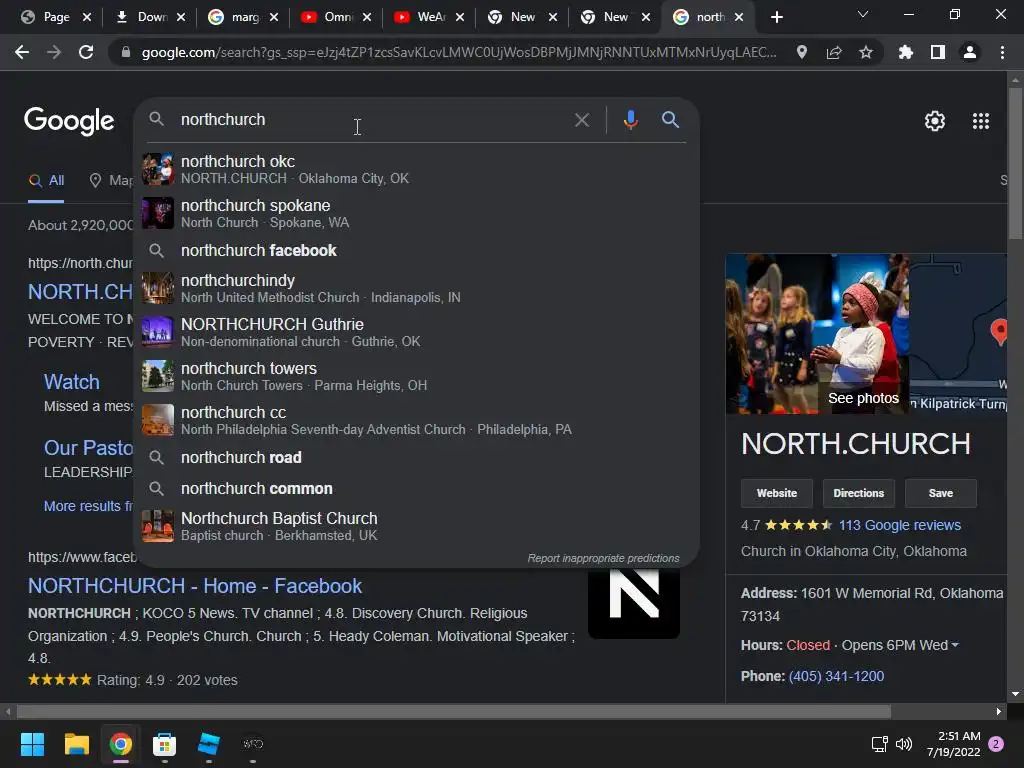The height and width of the screenshot is (768, 1024).
Task: Open Microsoft Store from the taskbar
Action: coord(165,744)
